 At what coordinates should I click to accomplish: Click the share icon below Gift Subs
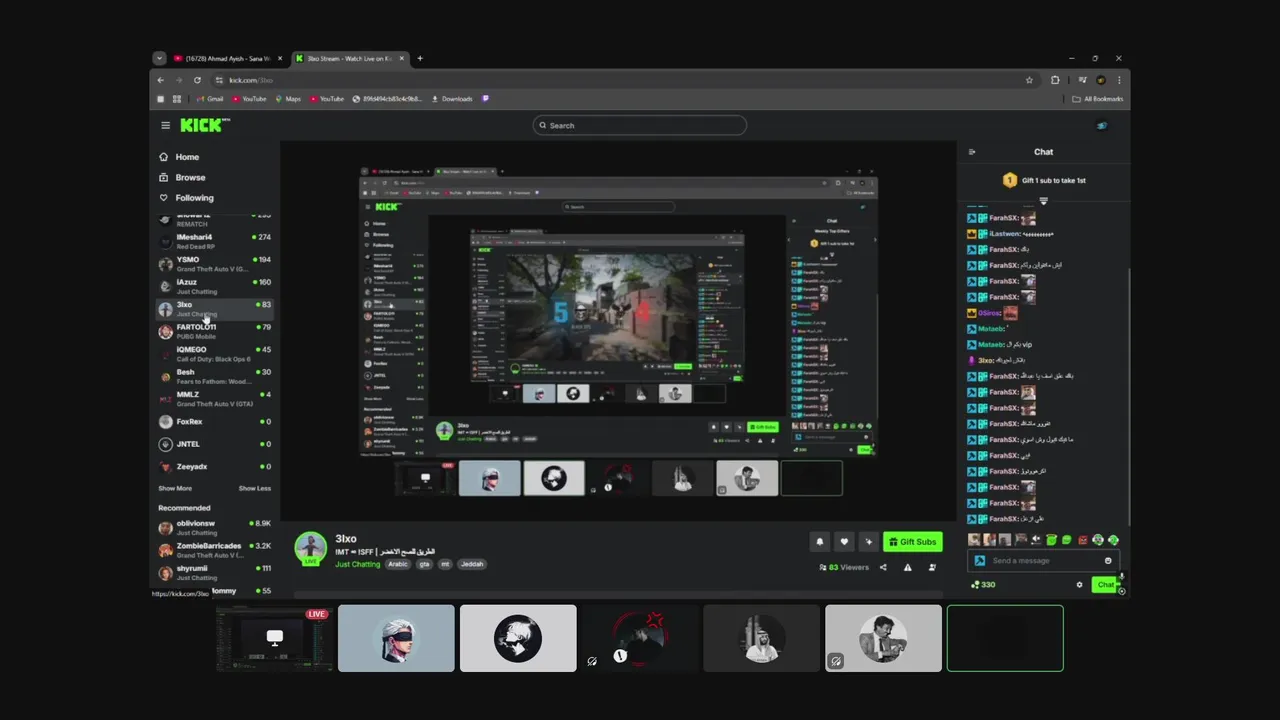coord(883,567)
